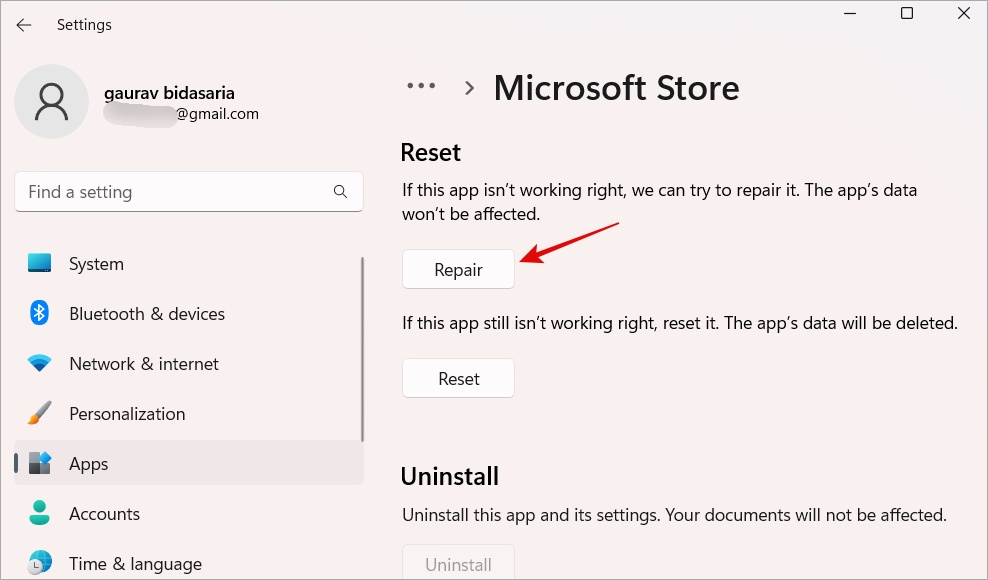Click the Personalization paintbrush icon
Viewport: 988px width, 580px height.
pyautogui.click(x=40, y=414)
